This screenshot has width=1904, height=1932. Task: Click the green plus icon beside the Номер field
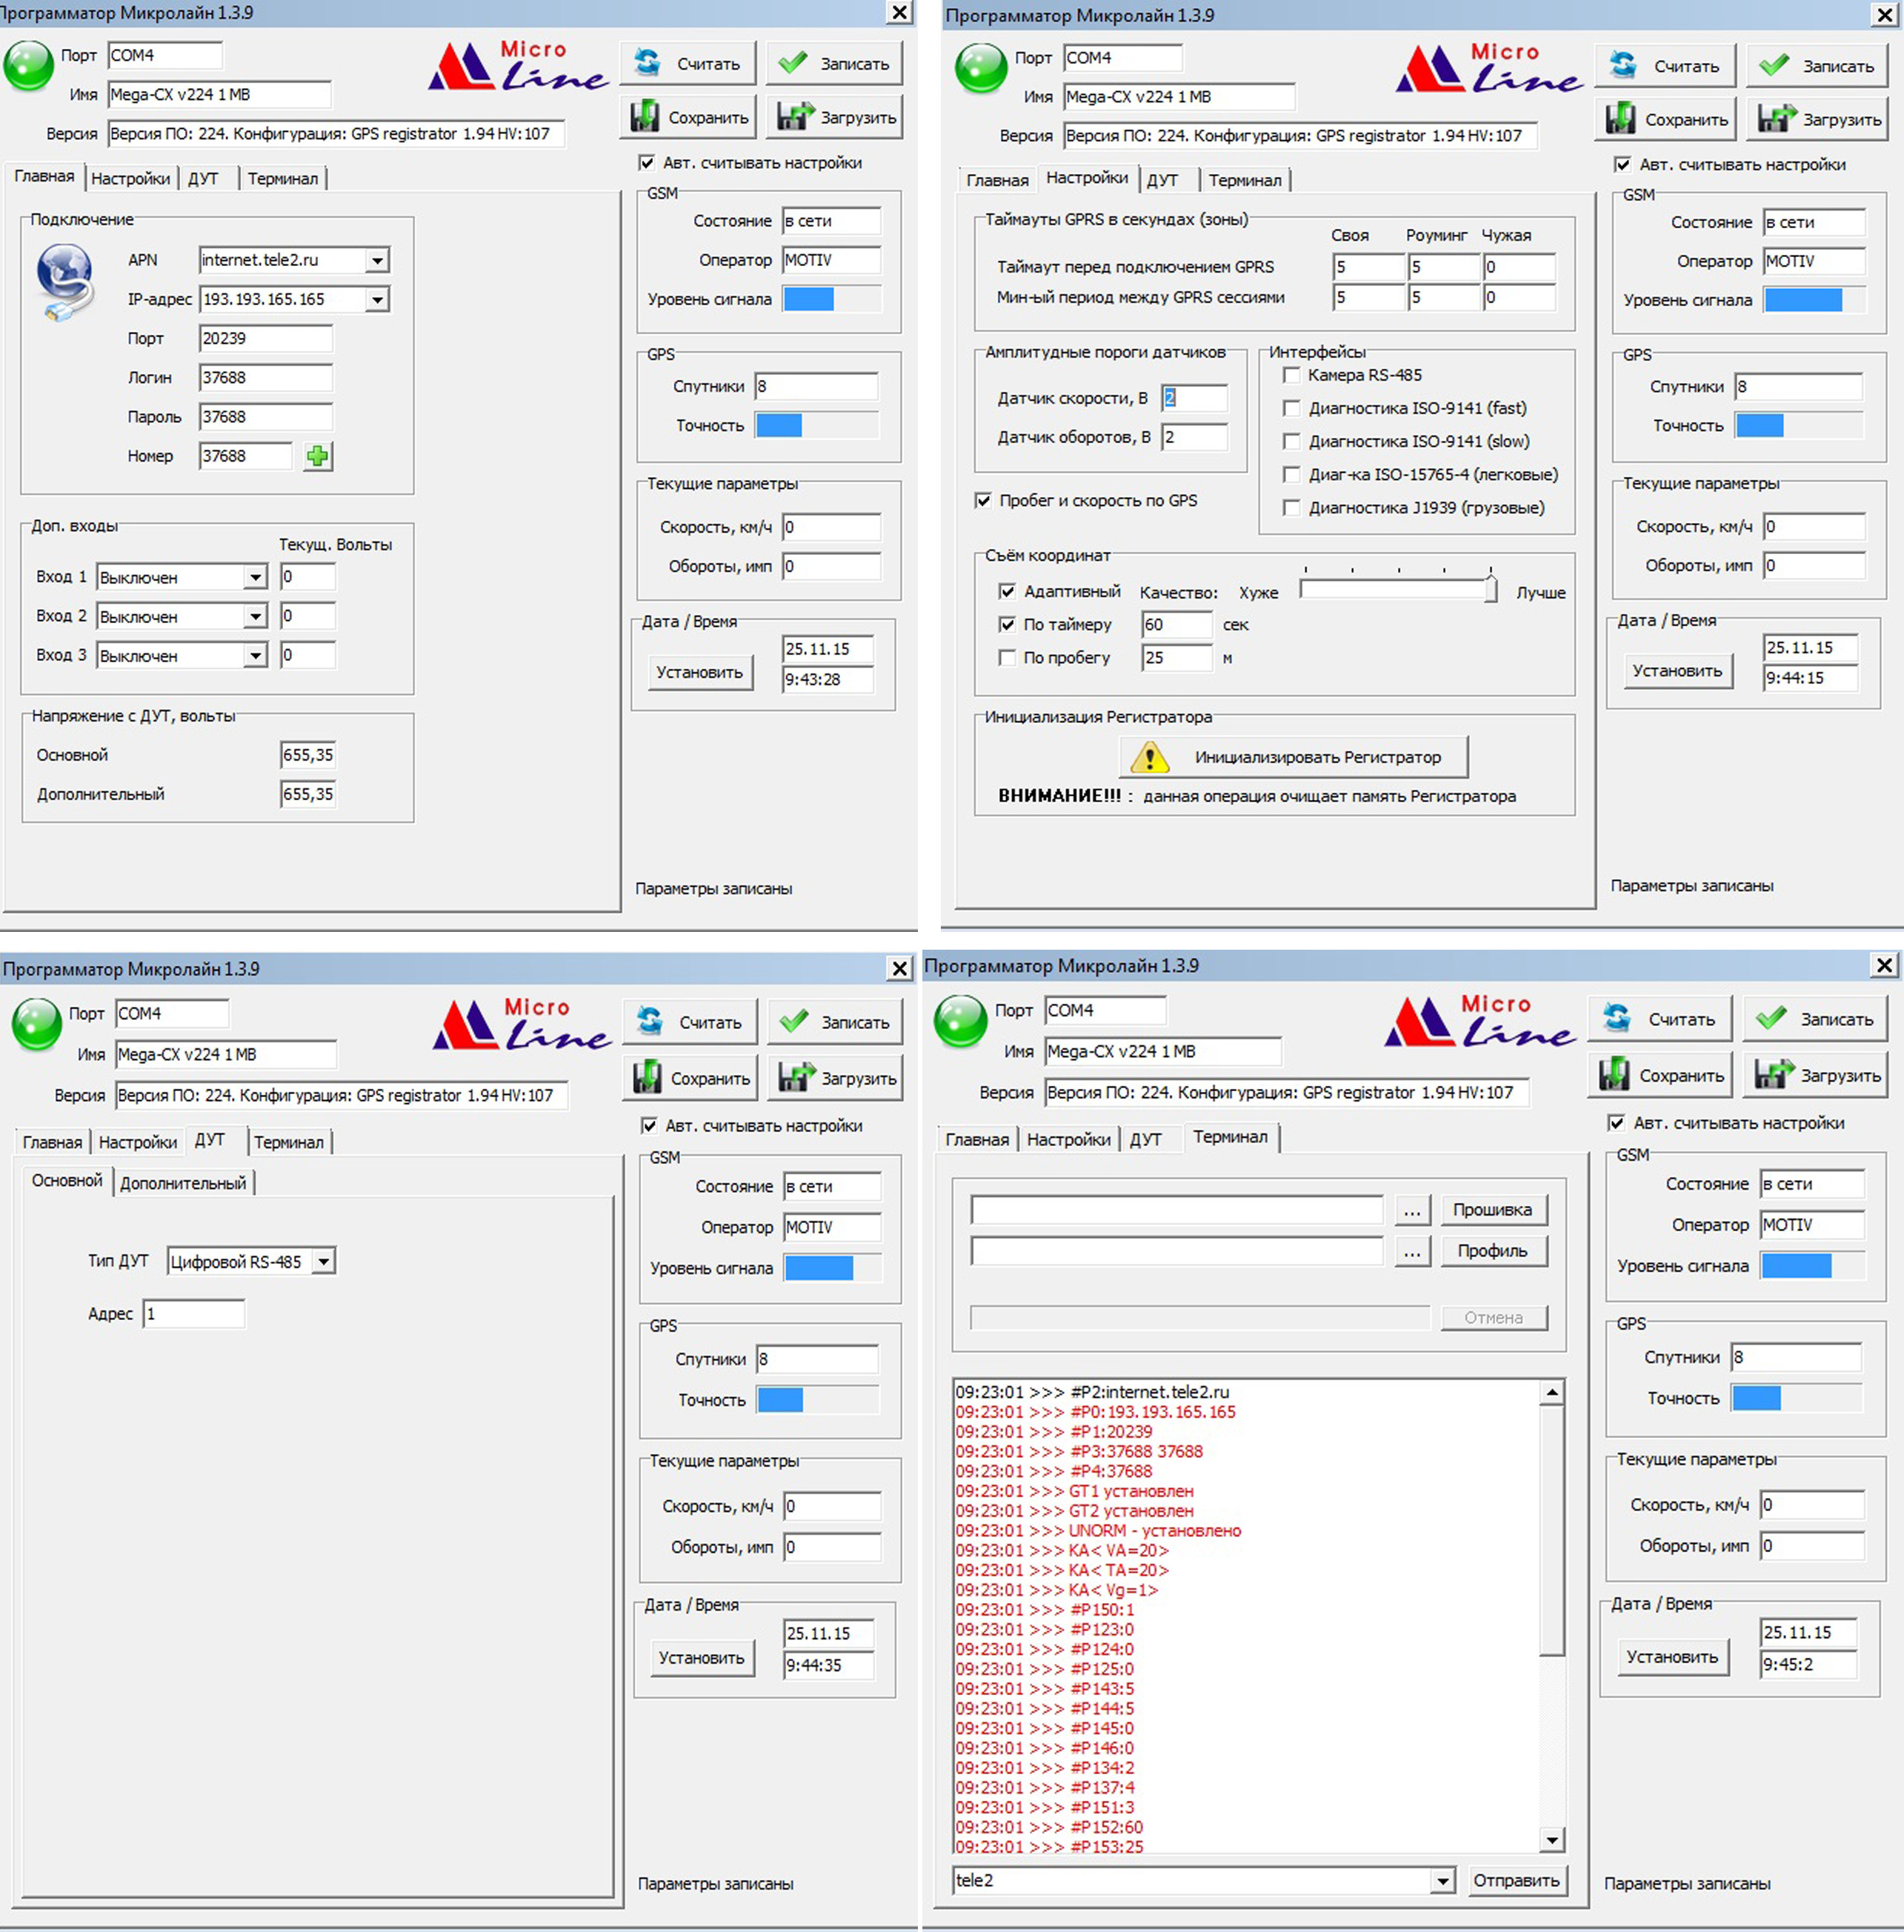click(x=317, y=456)
